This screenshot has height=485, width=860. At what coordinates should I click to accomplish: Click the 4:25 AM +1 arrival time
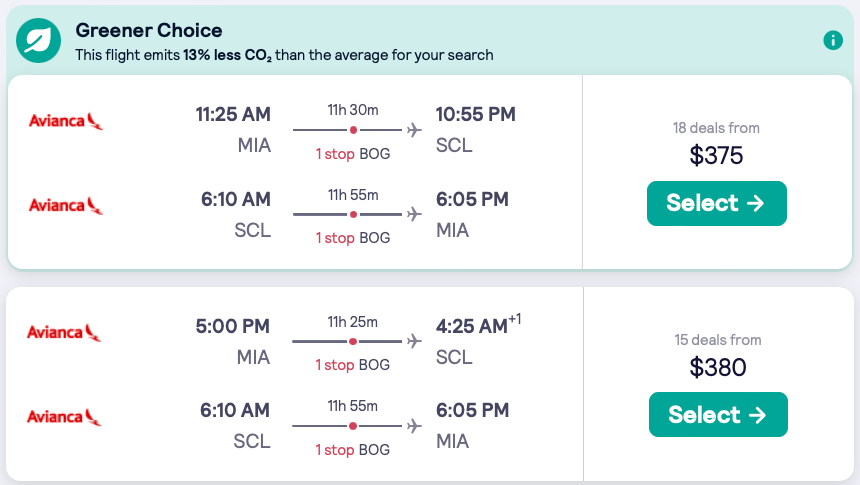click(473, 326)
